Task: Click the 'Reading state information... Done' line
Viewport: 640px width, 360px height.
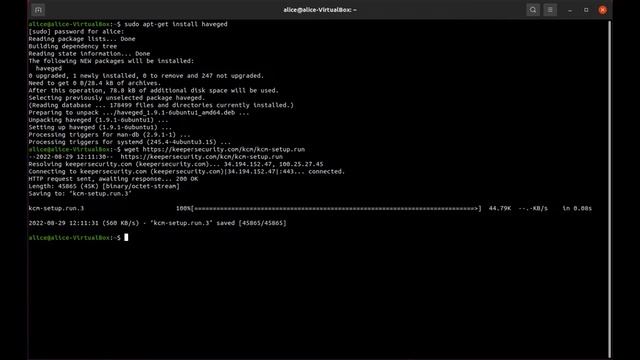Action: pyautogui.click(x=89, y=53)
